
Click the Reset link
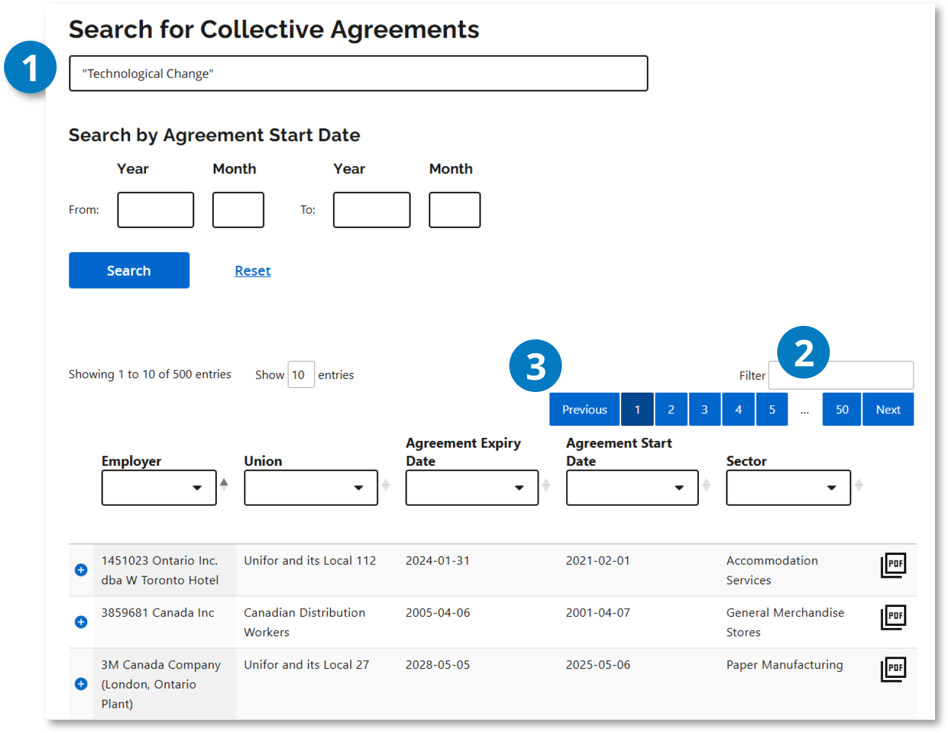[252, 270]
